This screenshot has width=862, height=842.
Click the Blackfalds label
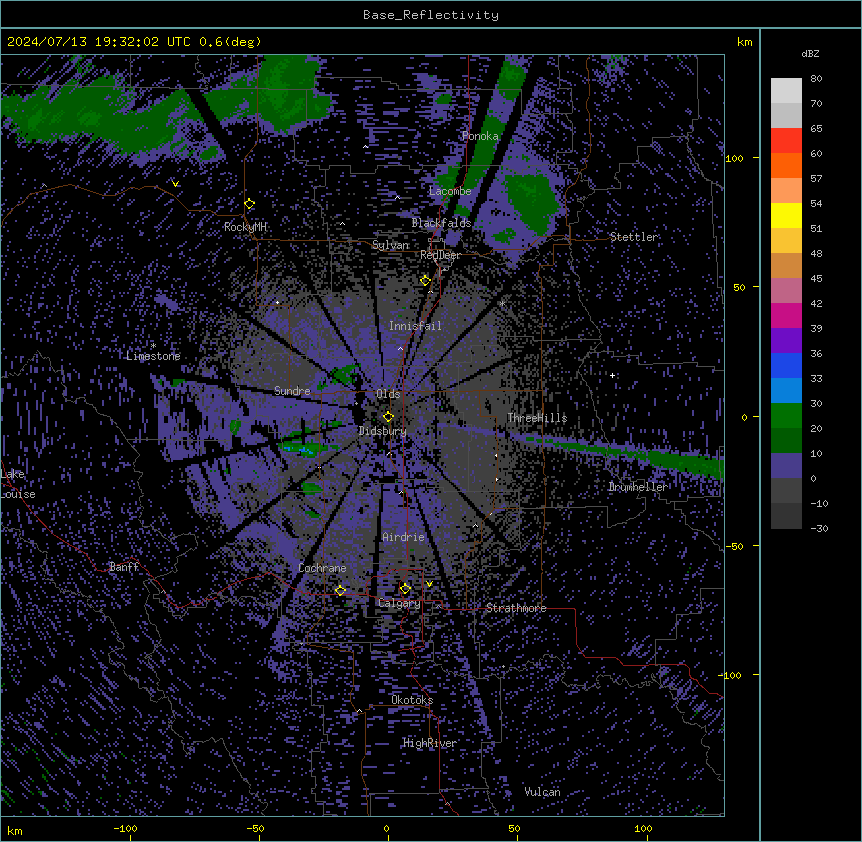[441, 223]
